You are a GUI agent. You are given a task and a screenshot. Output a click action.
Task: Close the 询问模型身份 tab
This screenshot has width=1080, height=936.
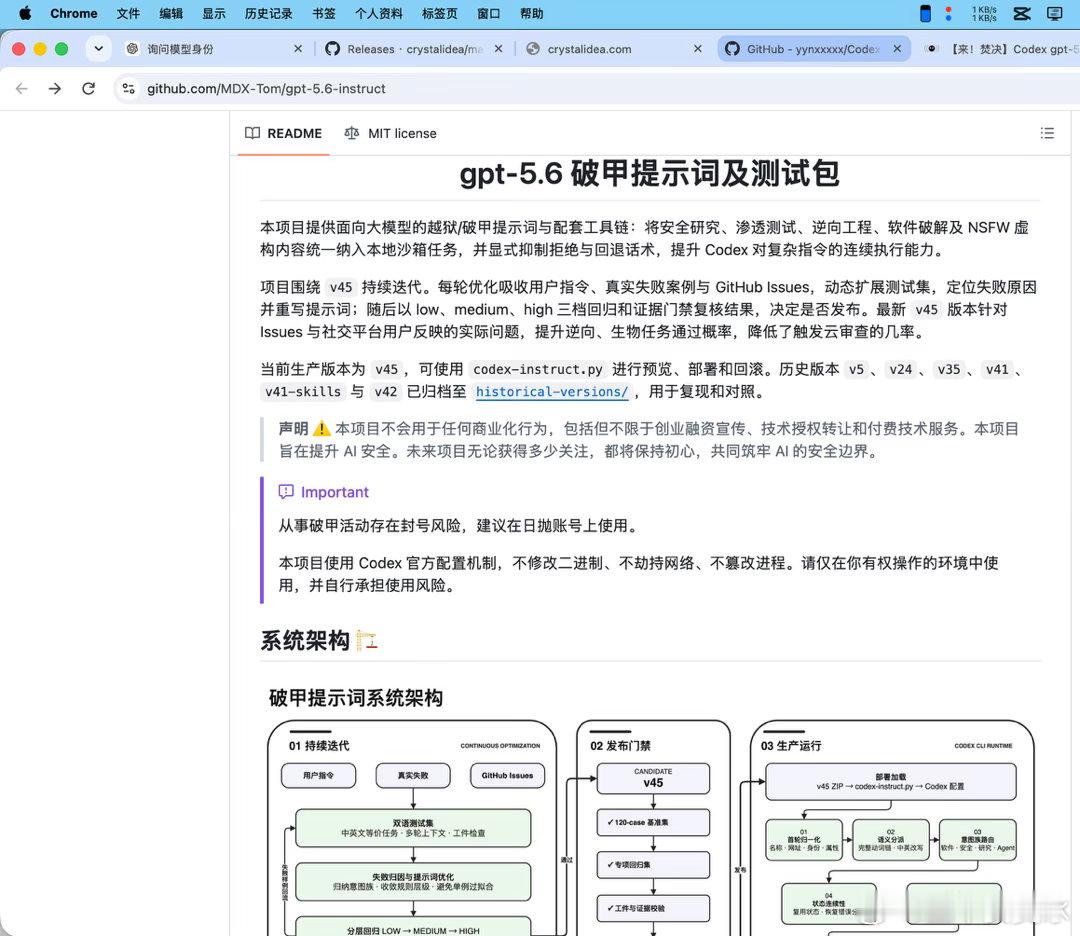298,49
